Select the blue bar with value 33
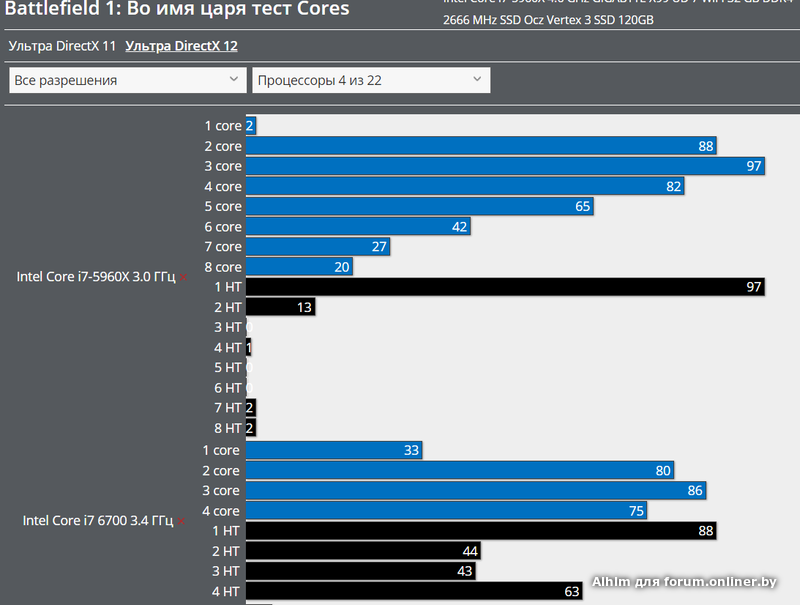Screen dimensions: 800x605 click(x=333, y=450)
